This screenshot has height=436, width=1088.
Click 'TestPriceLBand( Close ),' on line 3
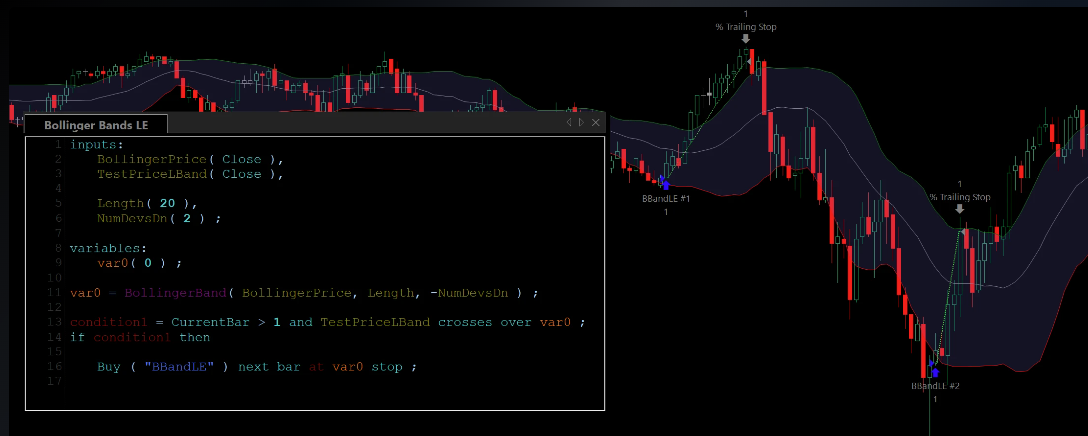(191, 174)
